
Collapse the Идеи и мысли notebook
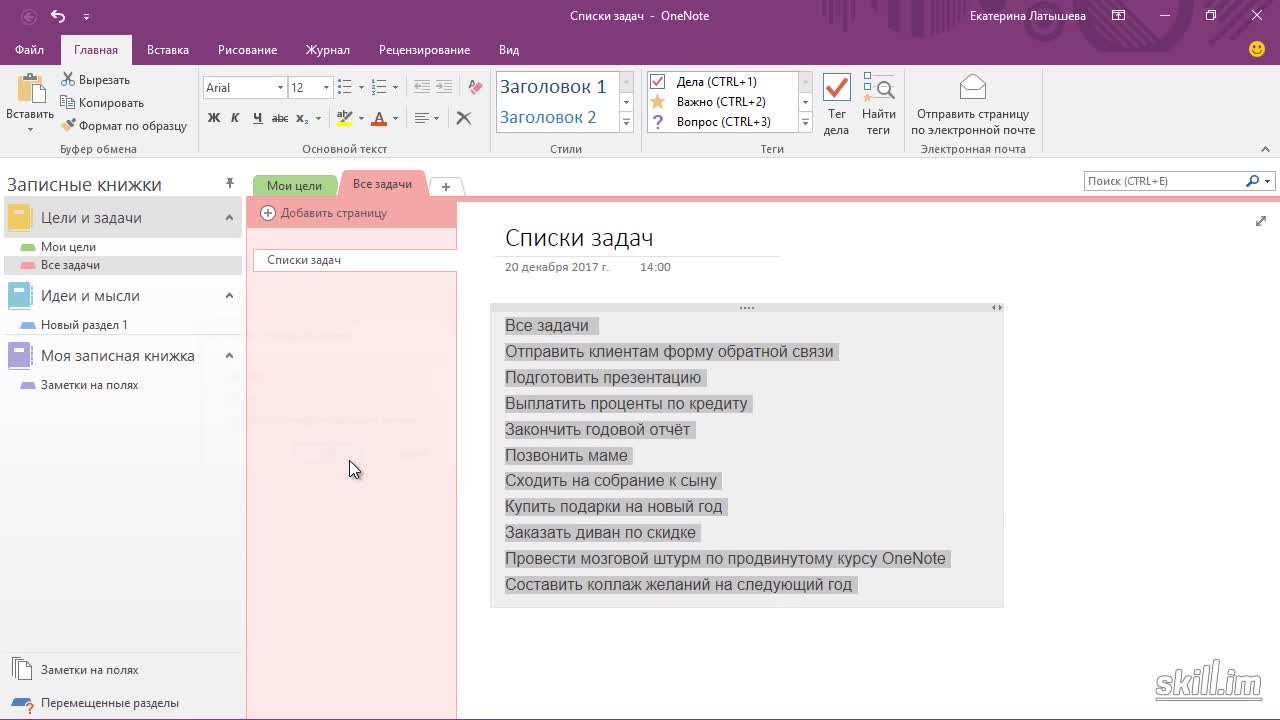click(x=229, y=296)
